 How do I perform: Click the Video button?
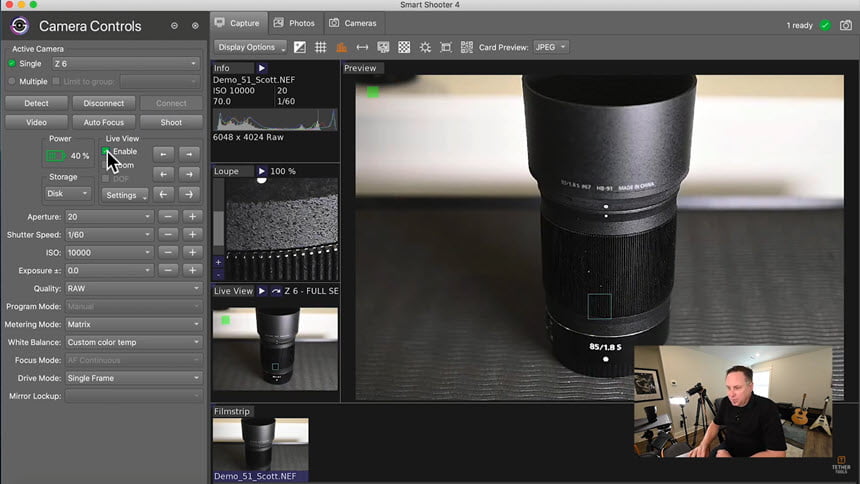pos(36,122)
